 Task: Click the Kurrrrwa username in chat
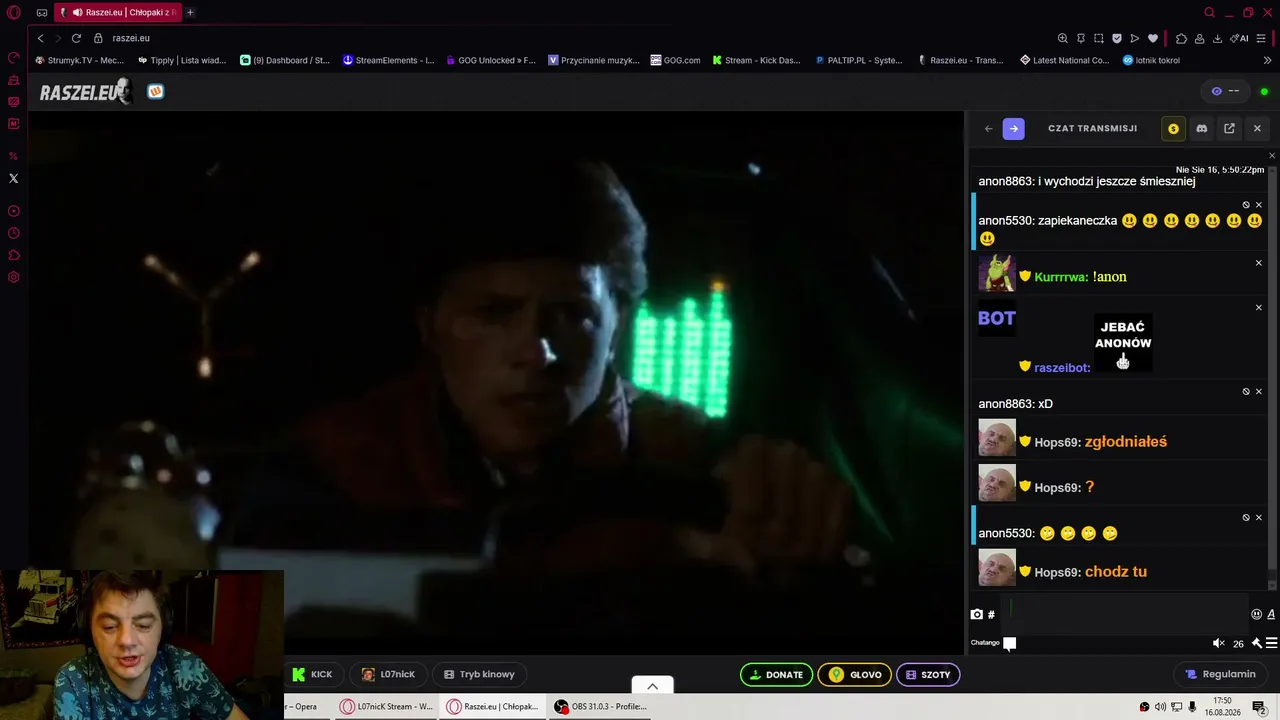pyautogui.click(x=1061, y=277)
